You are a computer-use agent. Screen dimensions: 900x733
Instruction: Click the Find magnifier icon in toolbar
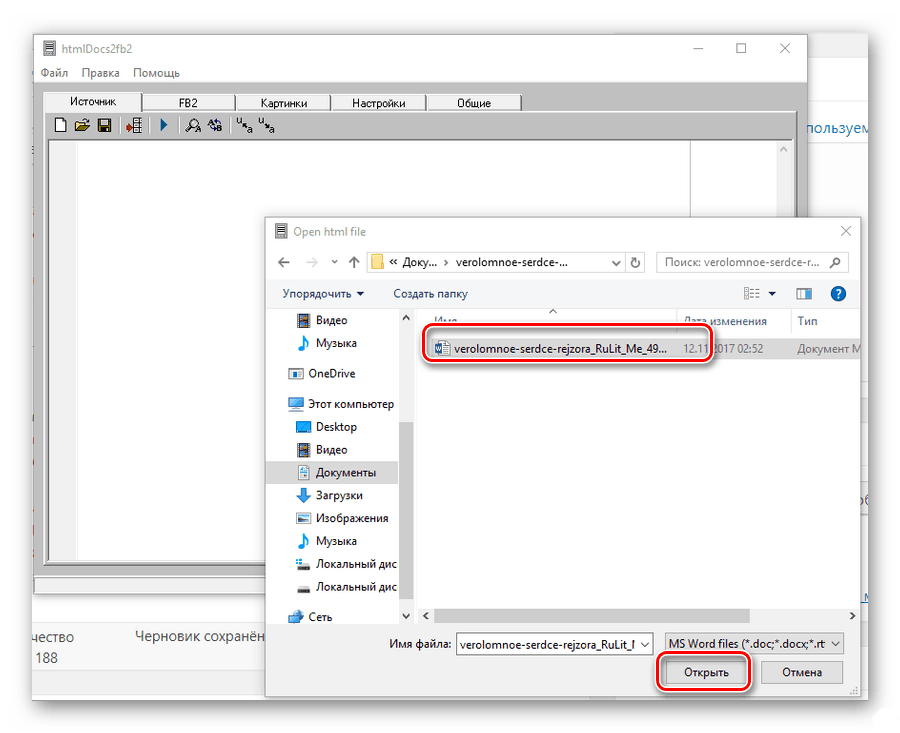[193, 125]
